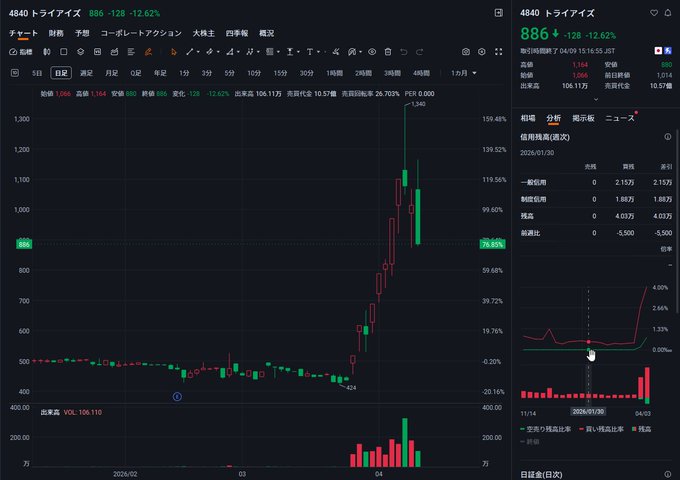Expand quote details chevron below 出来高
The width and height of the screenshot is (680, 480).
pyautogui.click(x=596, y=99)
